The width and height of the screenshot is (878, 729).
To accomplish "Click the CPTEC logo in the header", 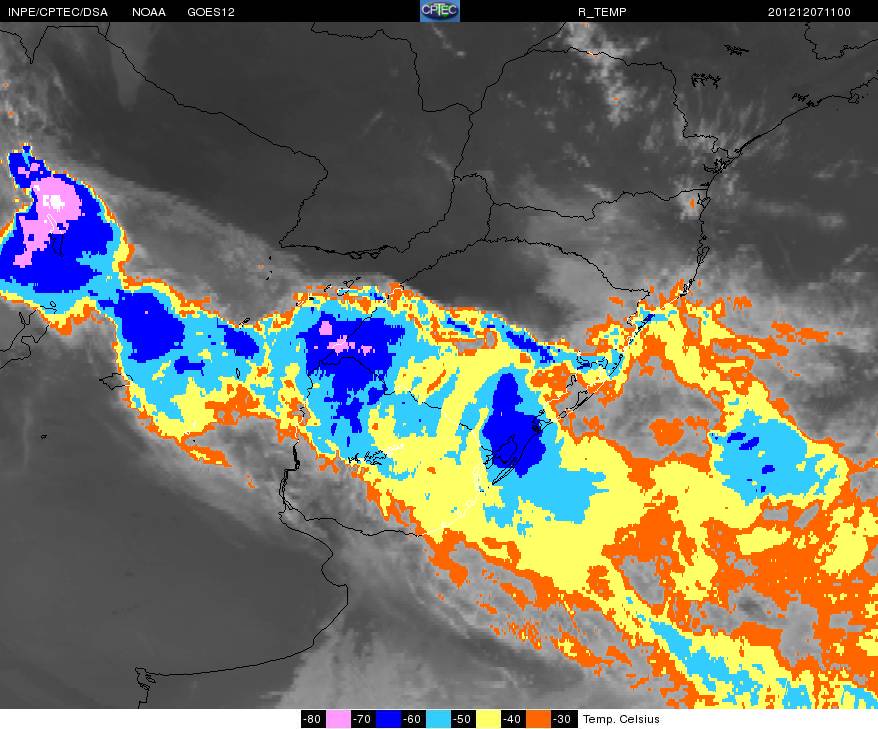I will pyautogui.click(x=440, y=11).
